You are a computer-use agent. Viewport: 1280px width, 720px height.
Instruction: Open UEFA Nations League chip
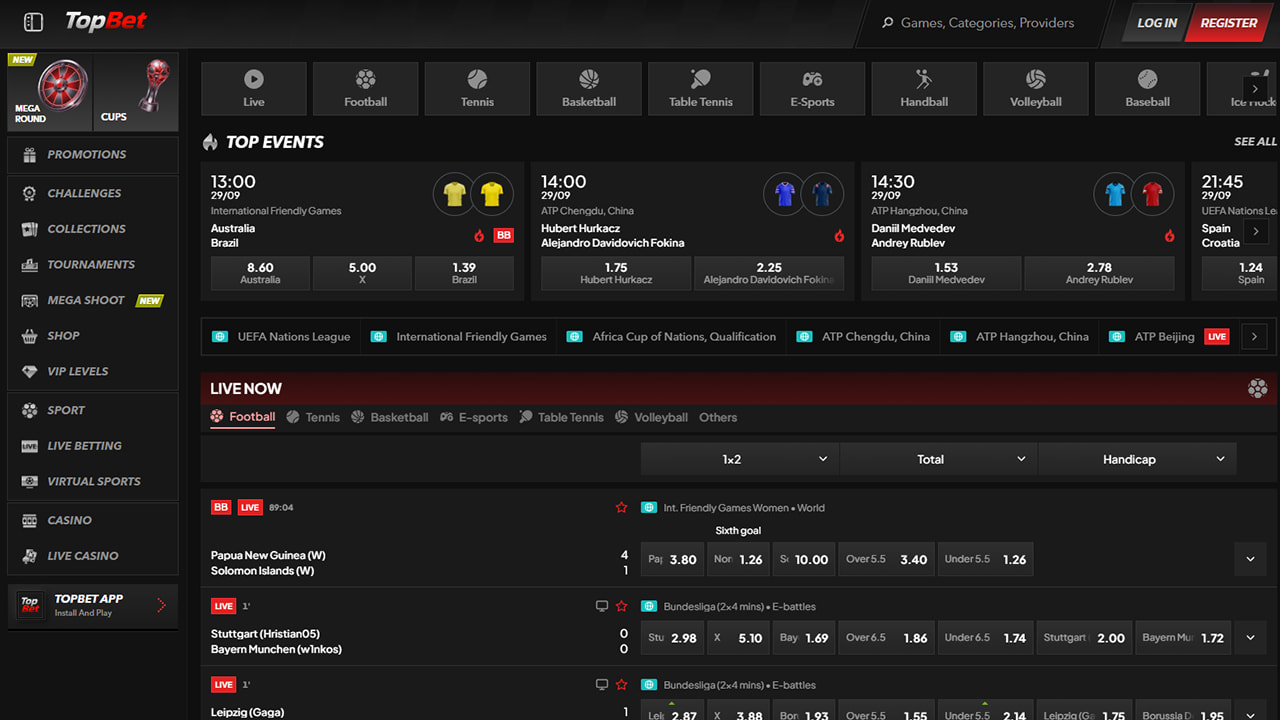[281, 337]
